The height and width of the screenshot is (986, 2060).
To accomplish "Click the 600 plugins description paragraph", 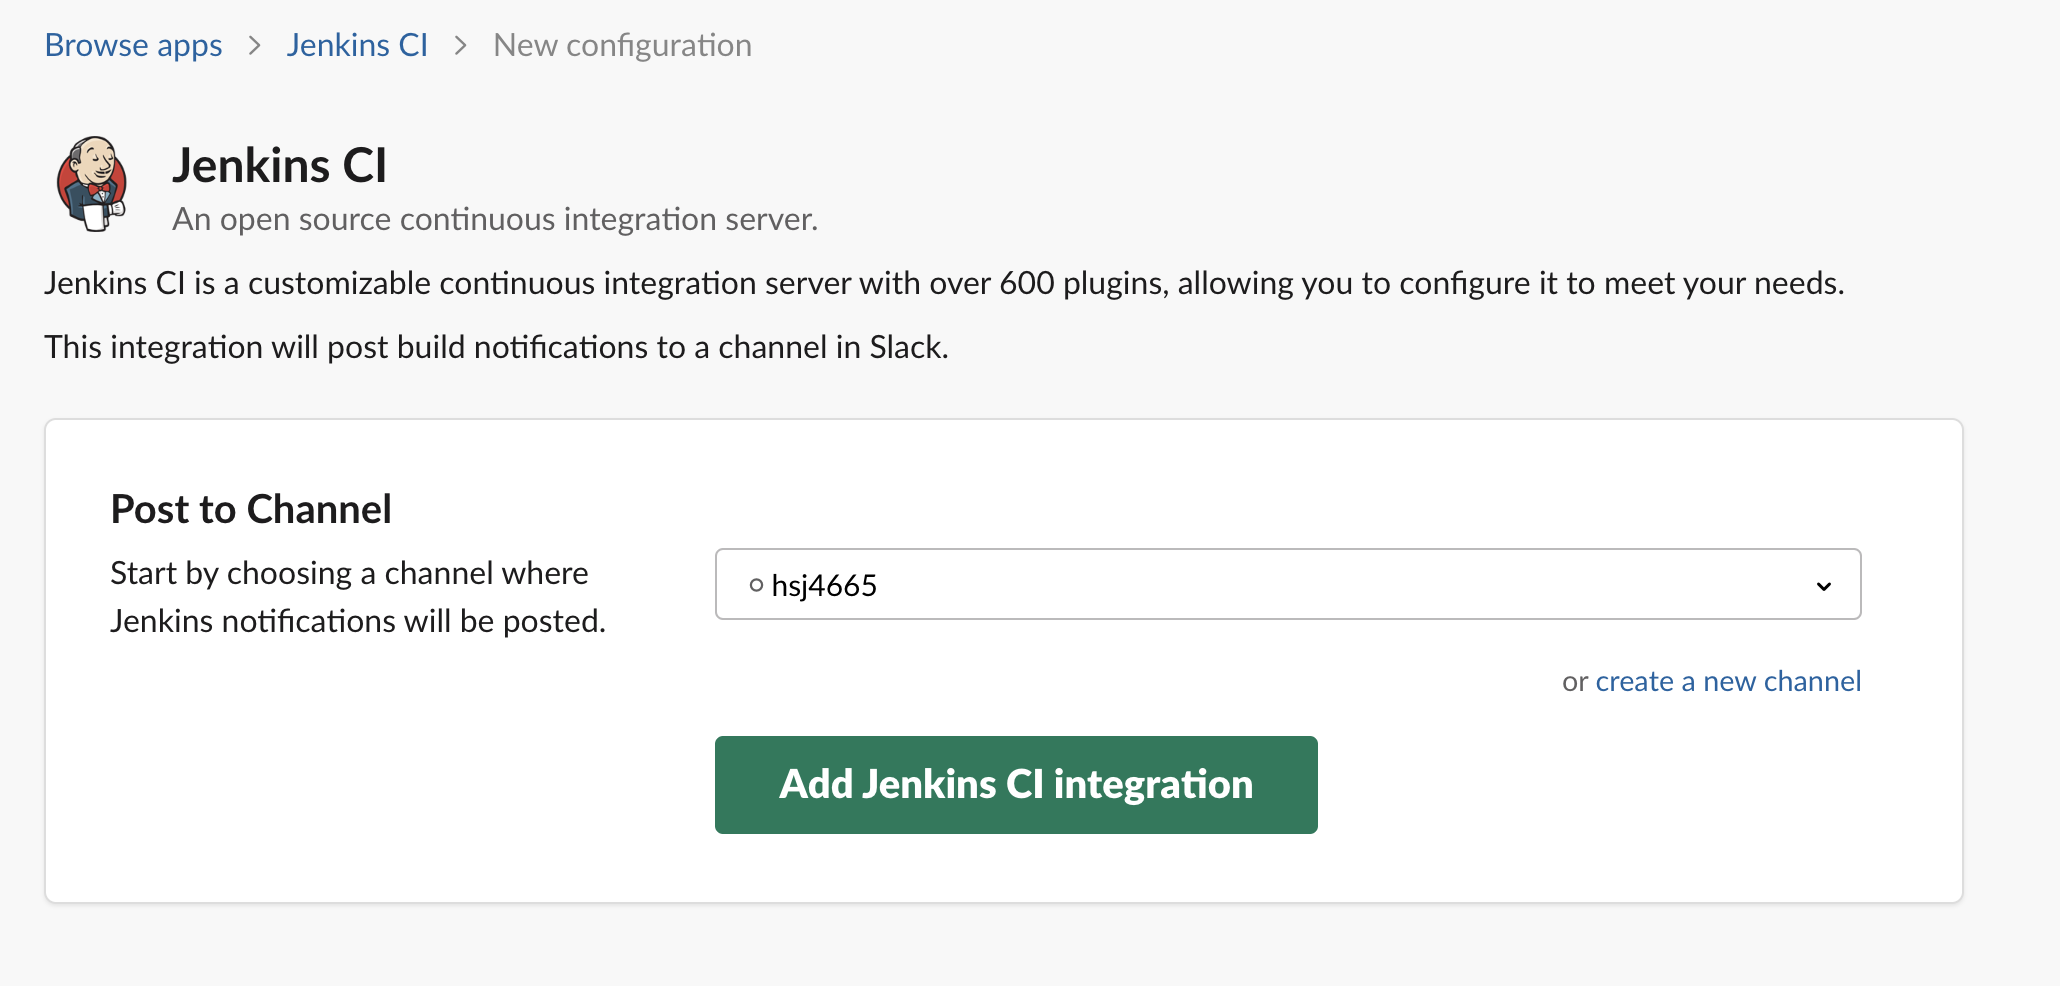I will tap(944, 283).
